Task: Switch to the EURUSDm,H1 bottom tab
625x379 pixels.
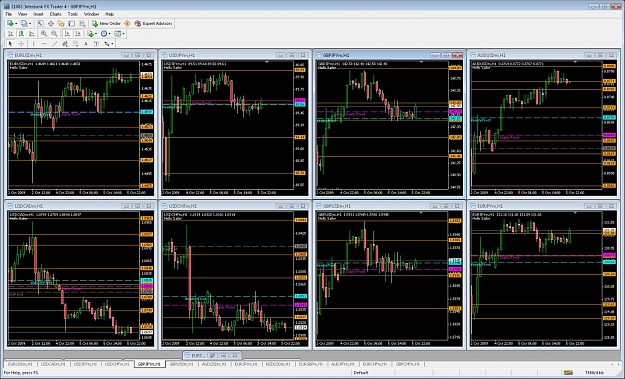Action: [x=21, y=364]
